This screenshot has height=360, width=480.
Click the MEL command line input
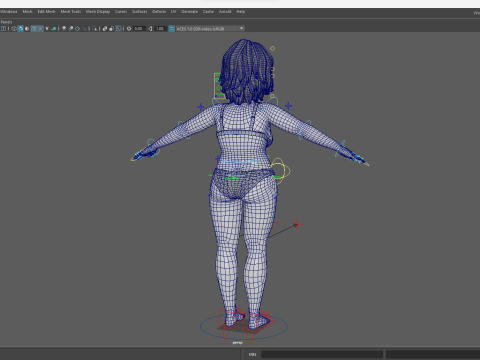pos(322,354)
